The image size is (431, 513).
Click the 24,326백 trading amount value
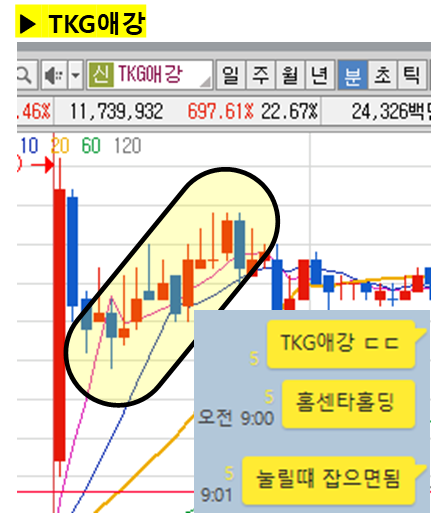pos(391,111)
